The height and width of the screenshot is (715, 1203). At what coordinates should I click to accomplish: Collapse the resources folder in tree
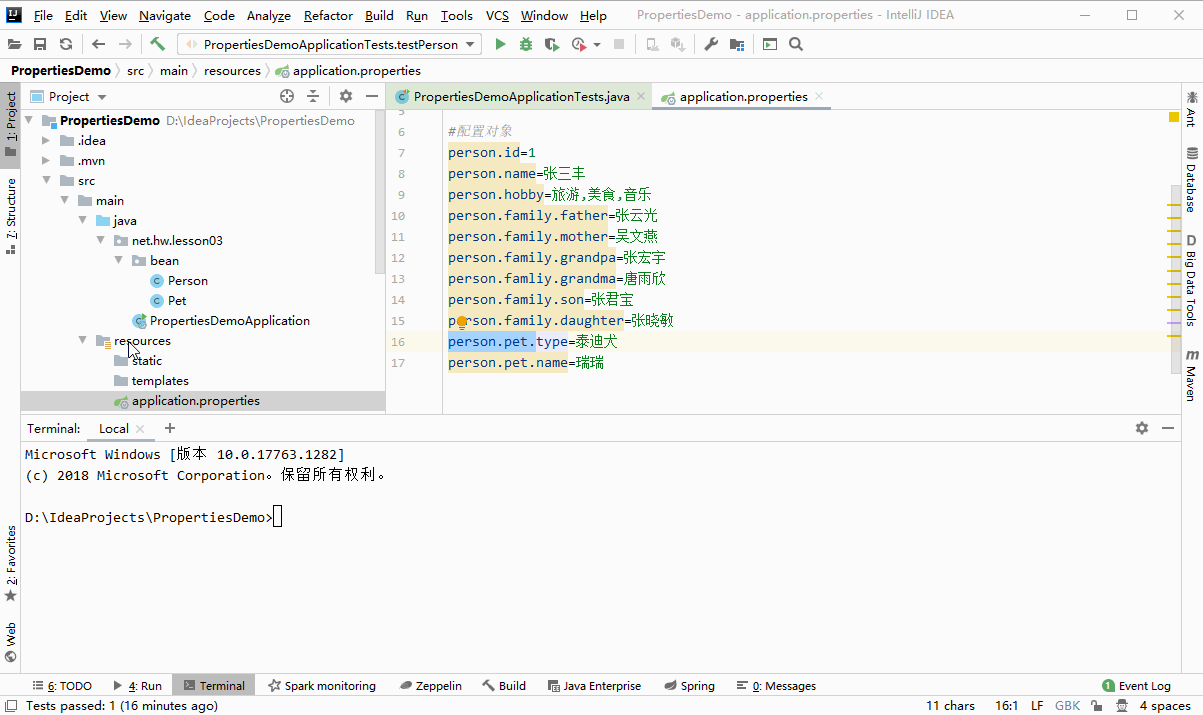pyautogui.click(x=84, y=341)
